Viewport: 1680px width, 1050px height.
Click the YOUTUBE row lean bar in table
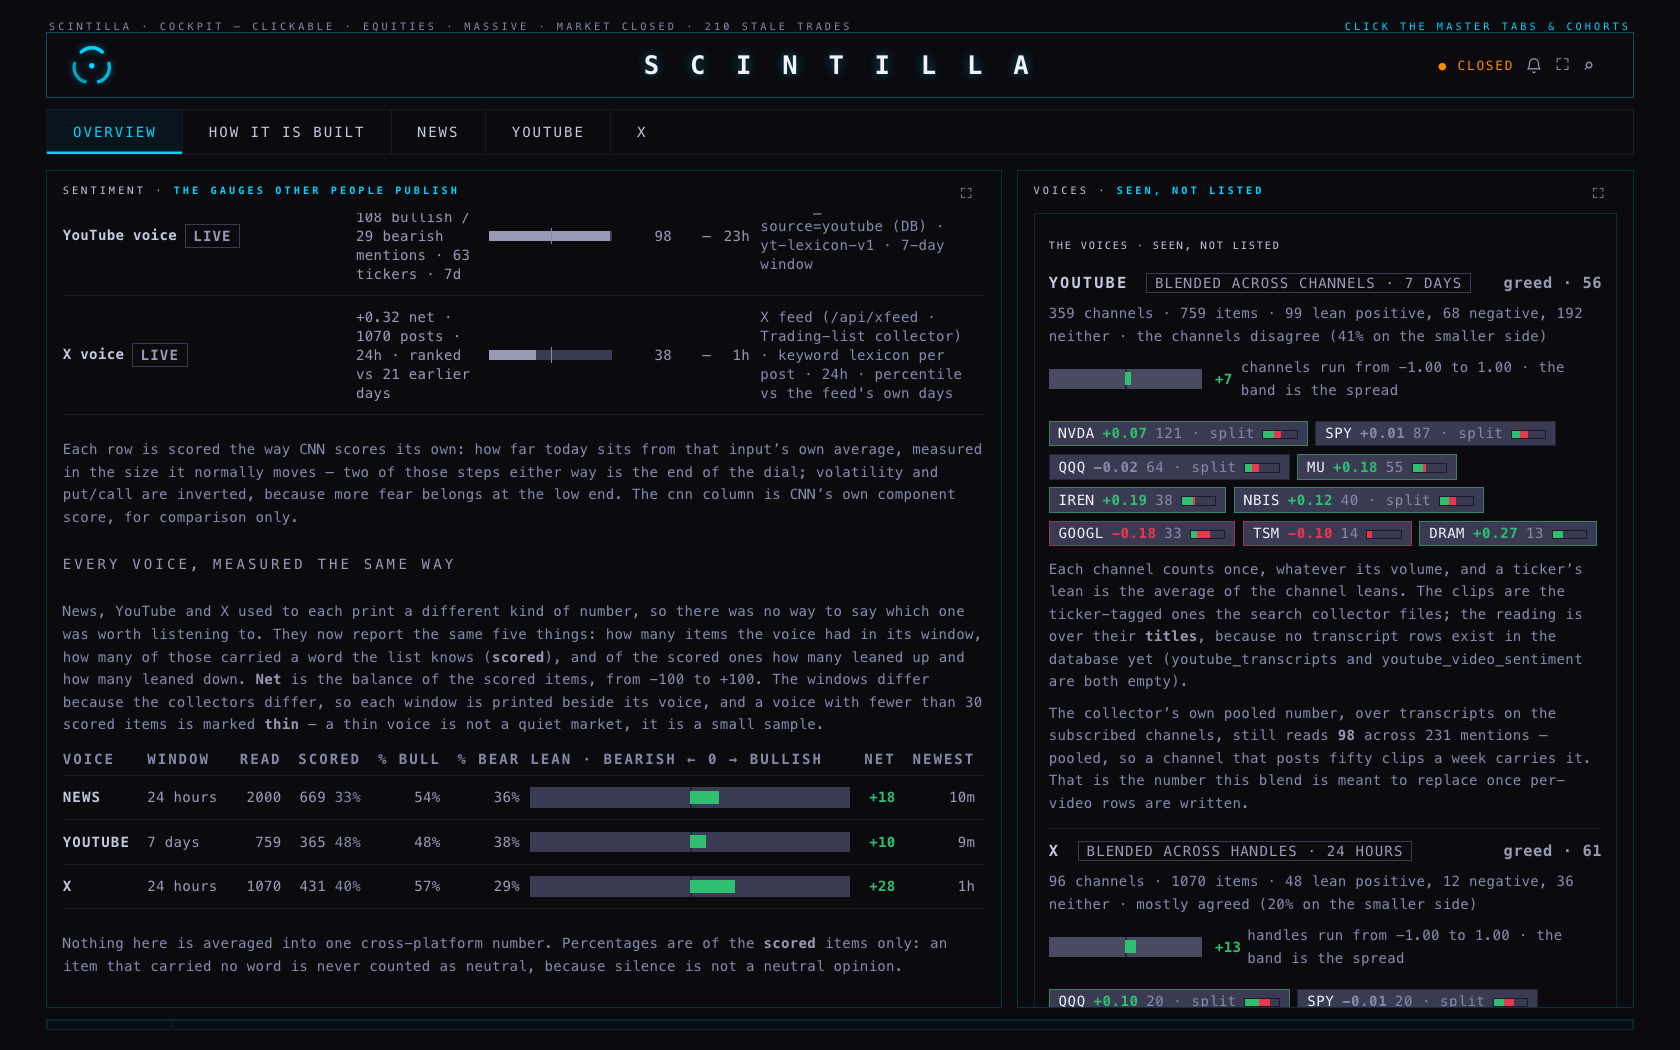[x=690, y=842]
